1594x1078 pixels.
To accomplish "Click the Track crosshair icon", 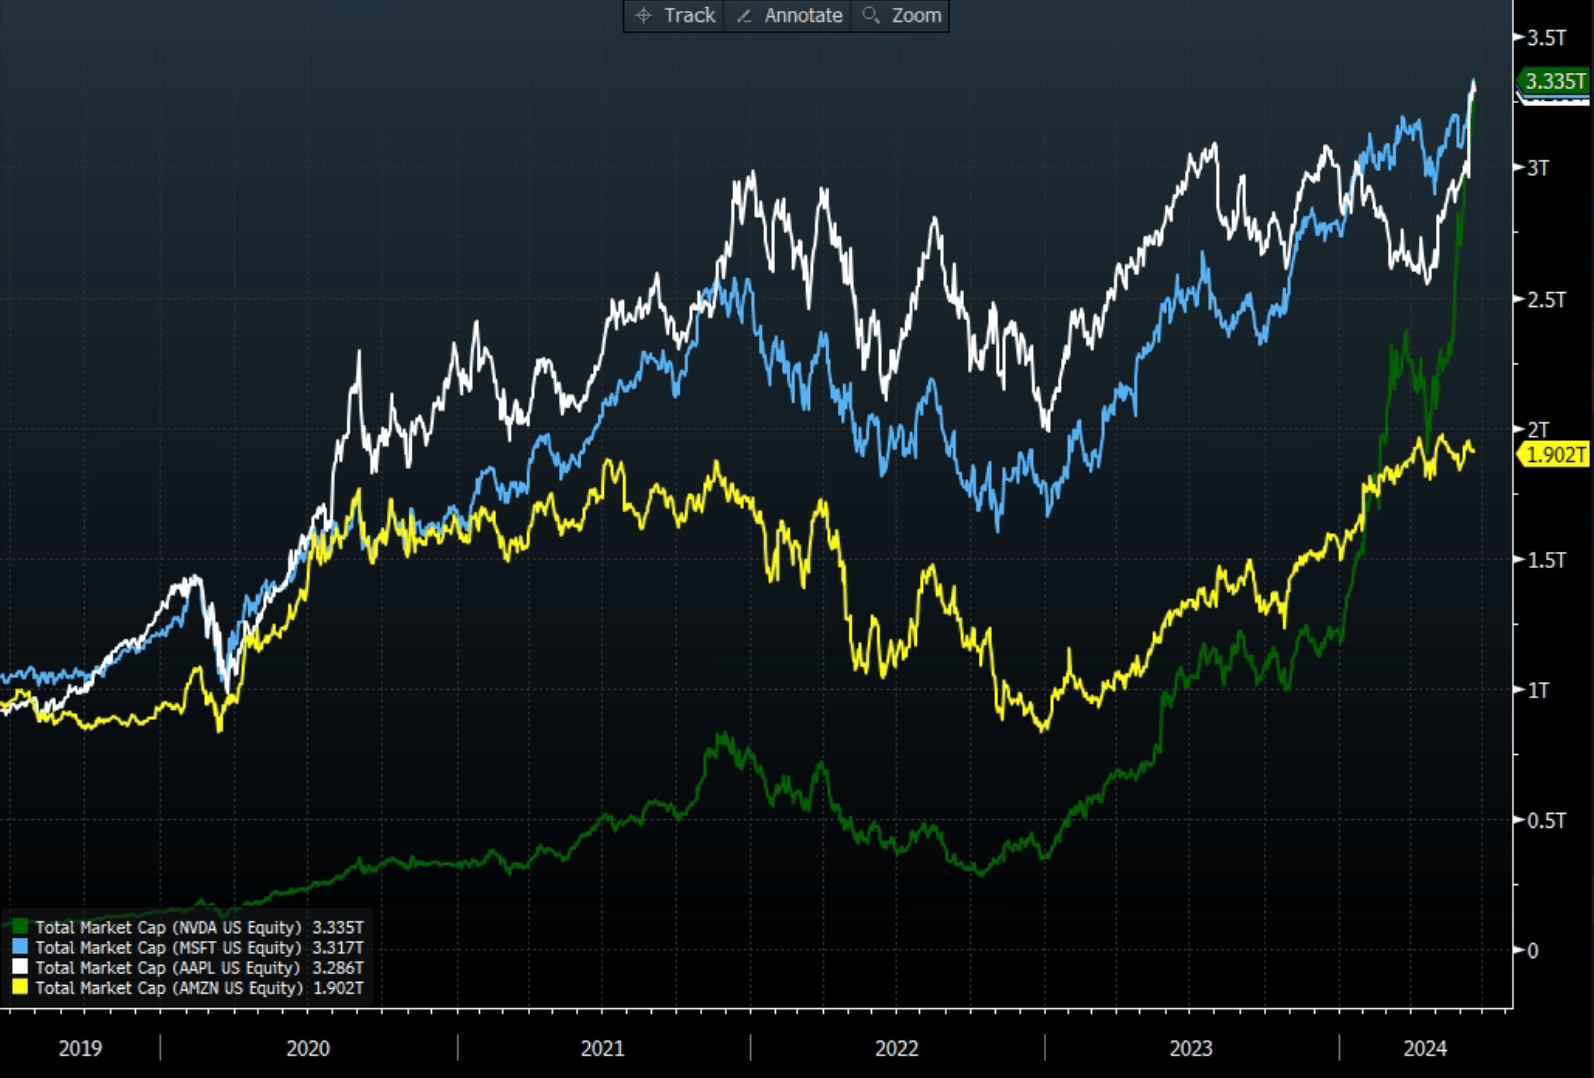I will [643, 15].
